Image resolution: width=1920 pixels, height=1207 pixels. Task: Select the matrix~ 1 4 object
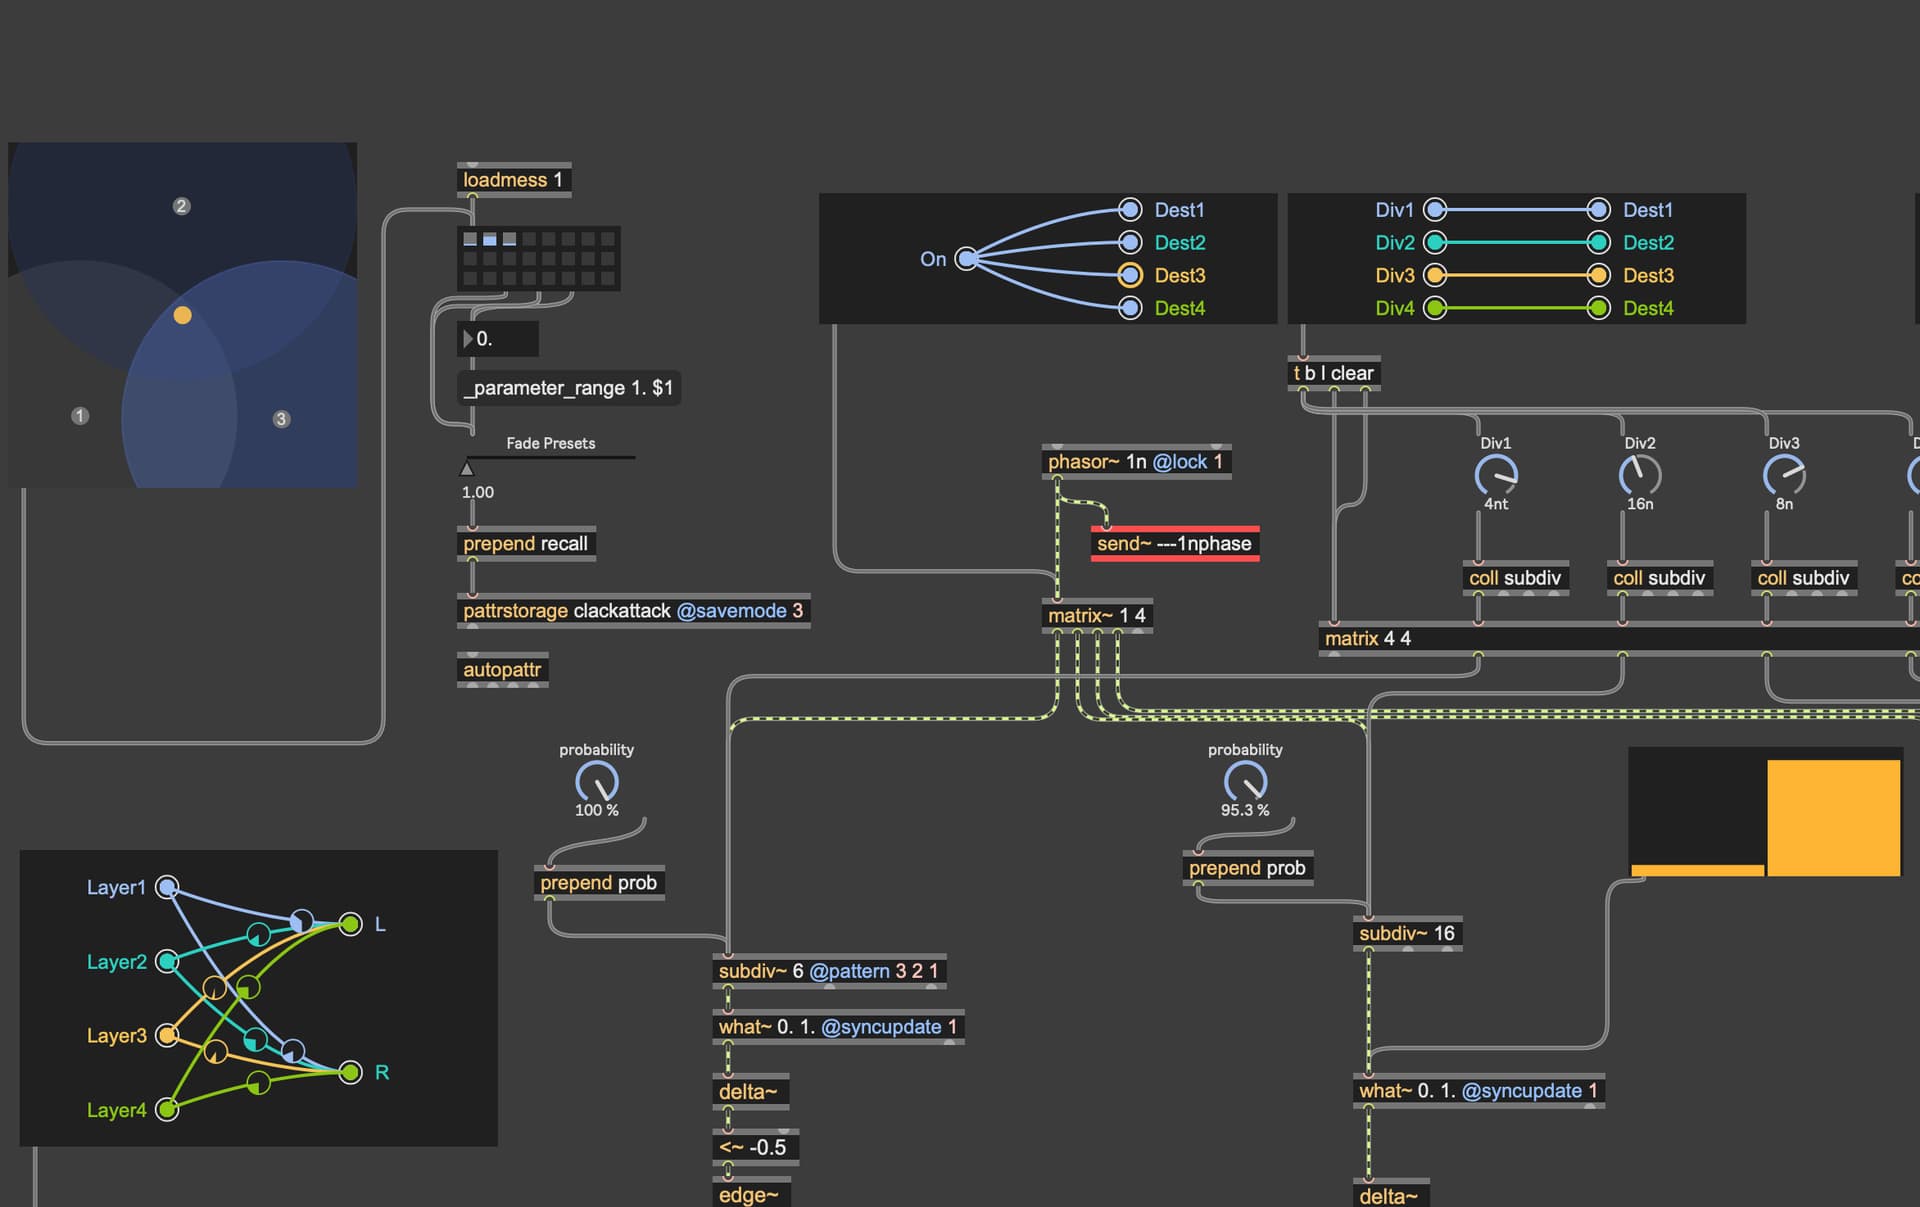point(1097,616)
